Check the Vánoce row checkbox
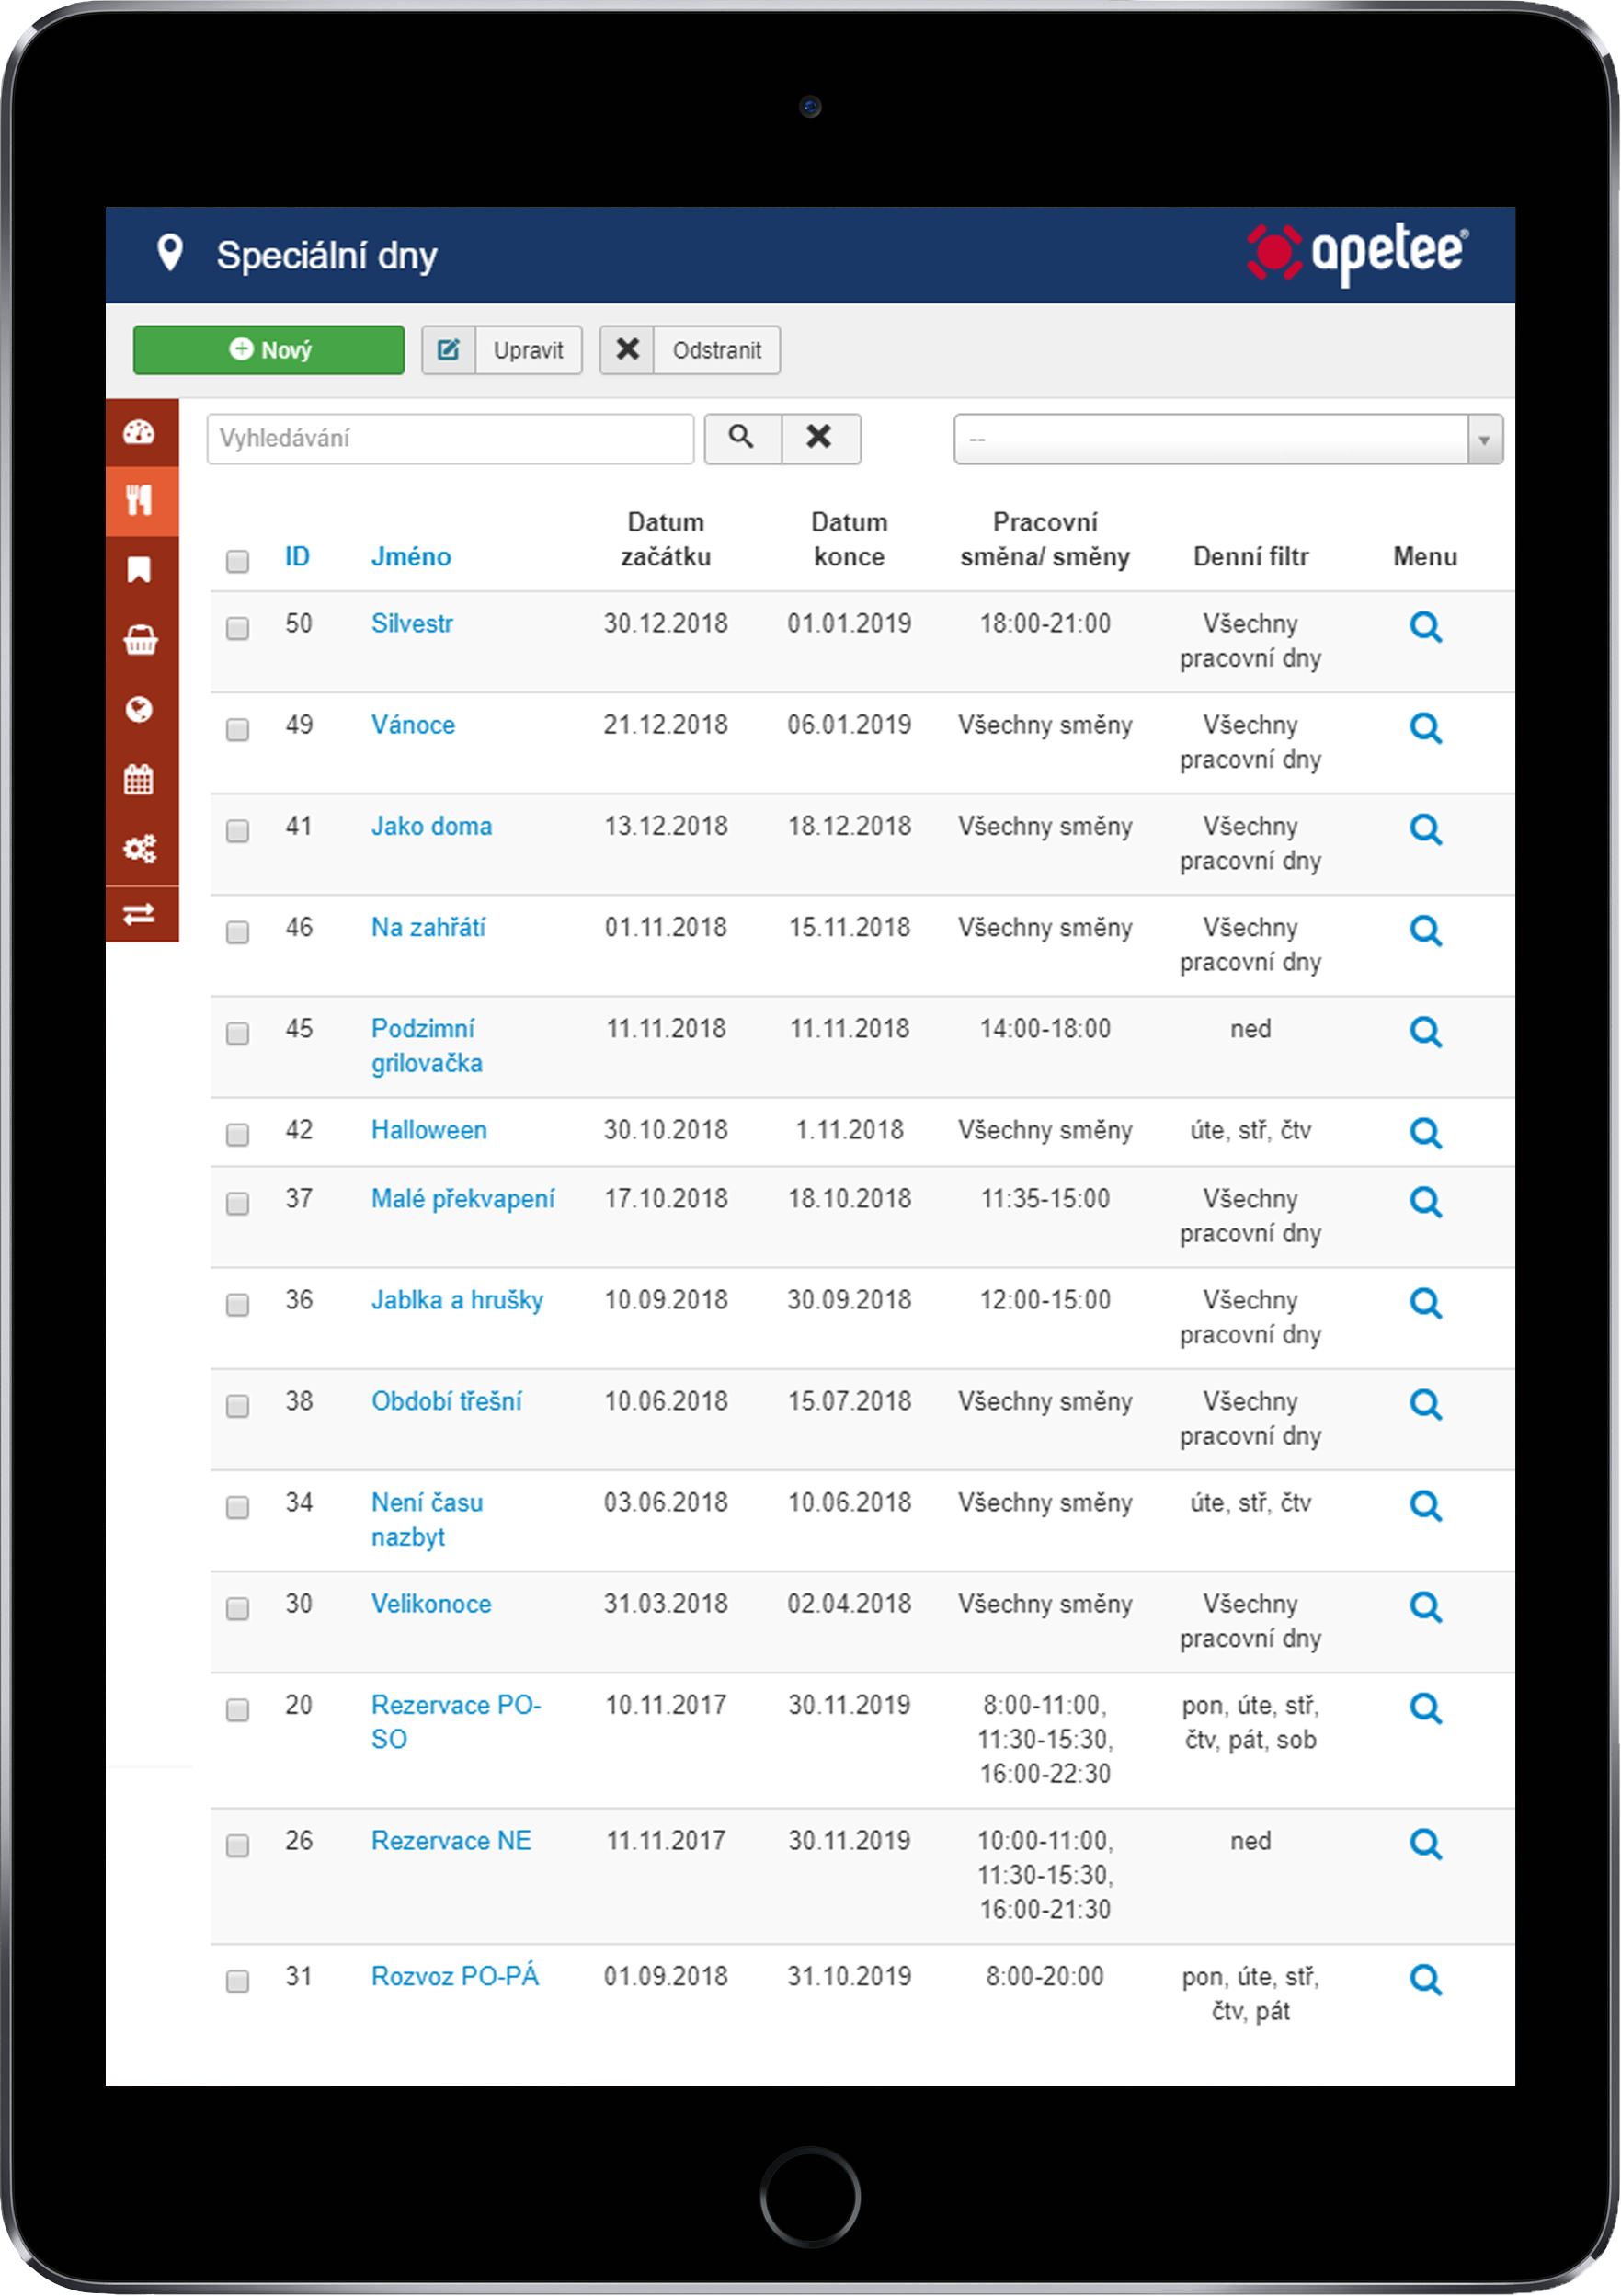Screen dimensions: 1621x2296 237,729
